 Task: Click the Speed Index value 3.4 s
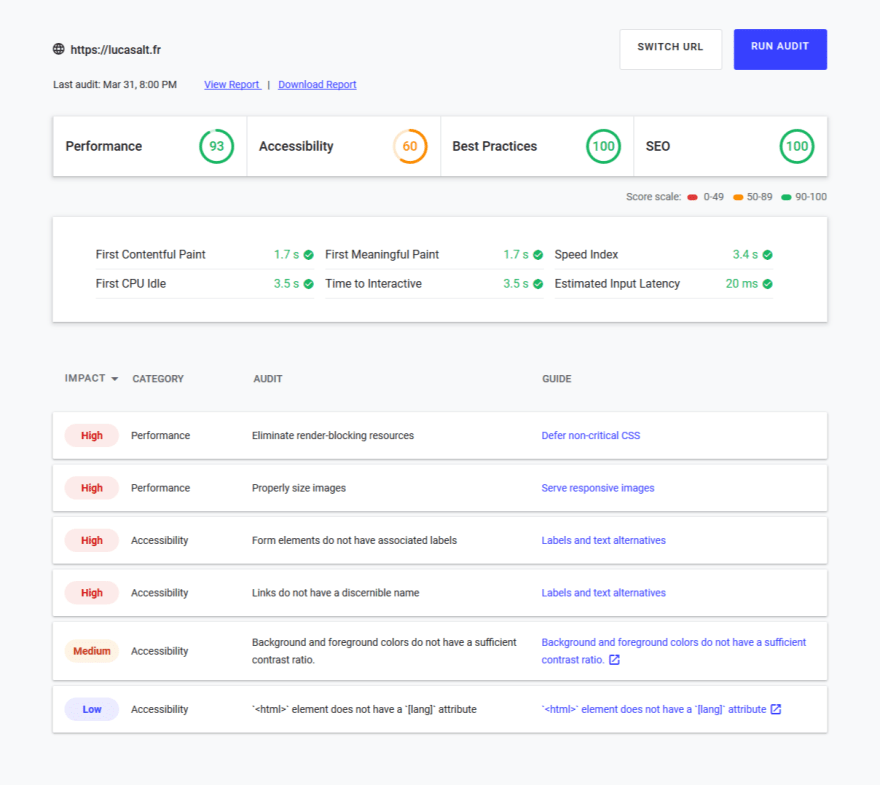pos(745,255)
